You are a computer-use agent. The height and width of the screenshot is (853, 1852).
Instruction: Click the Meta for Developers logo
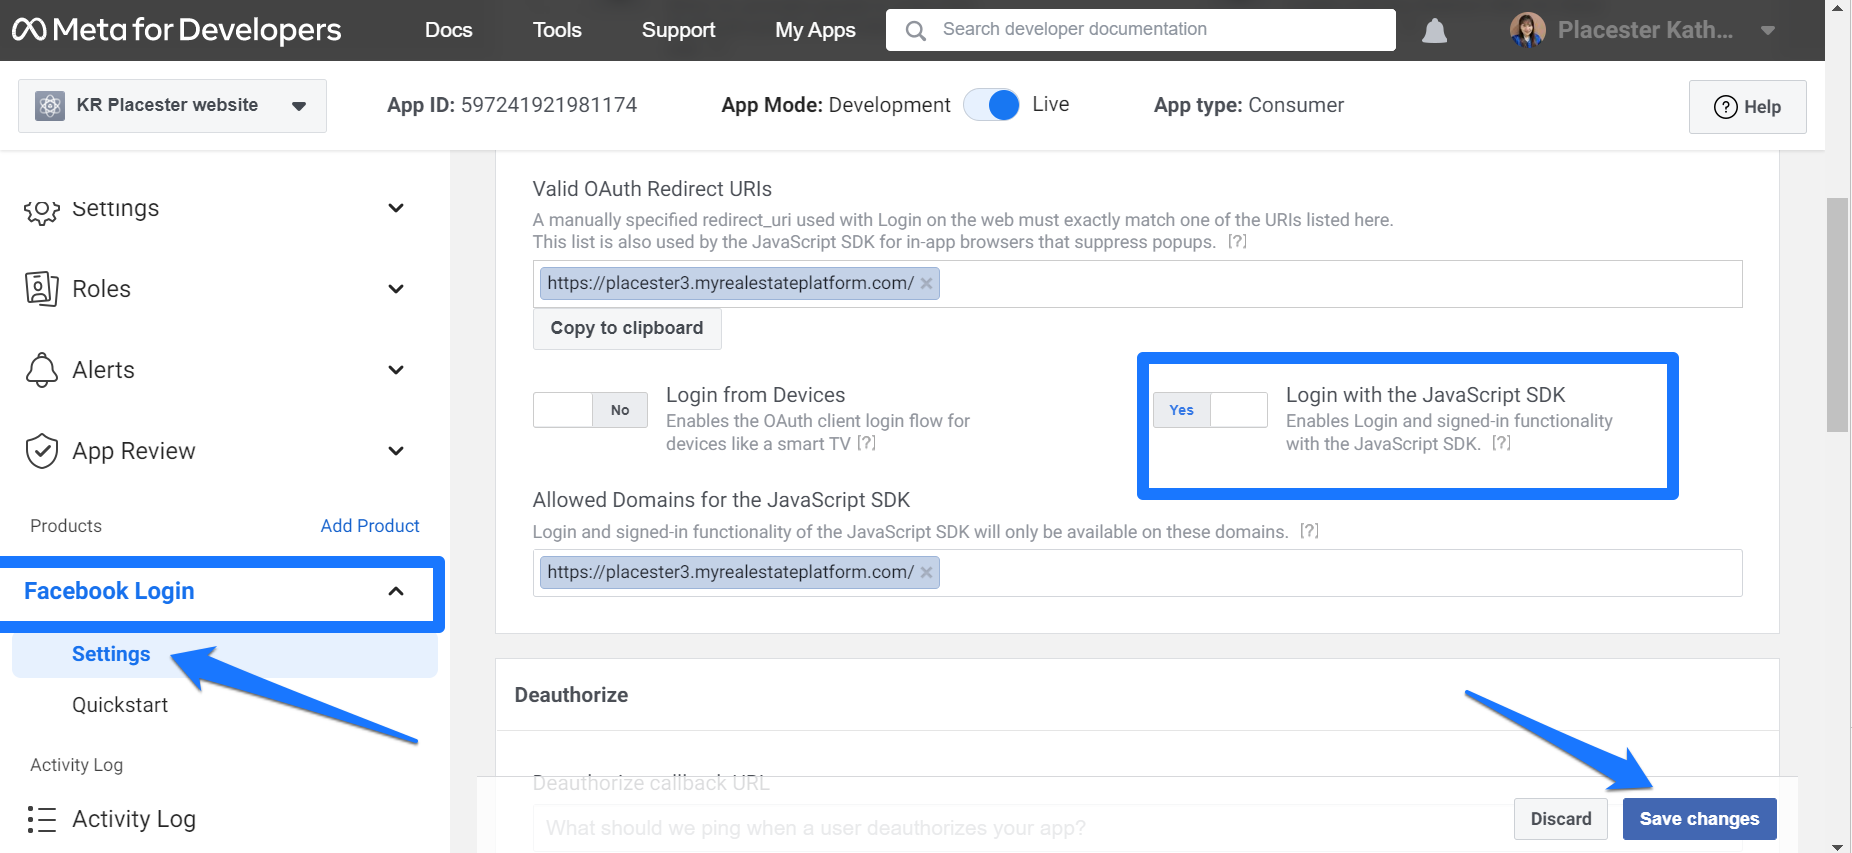point(176,30)
